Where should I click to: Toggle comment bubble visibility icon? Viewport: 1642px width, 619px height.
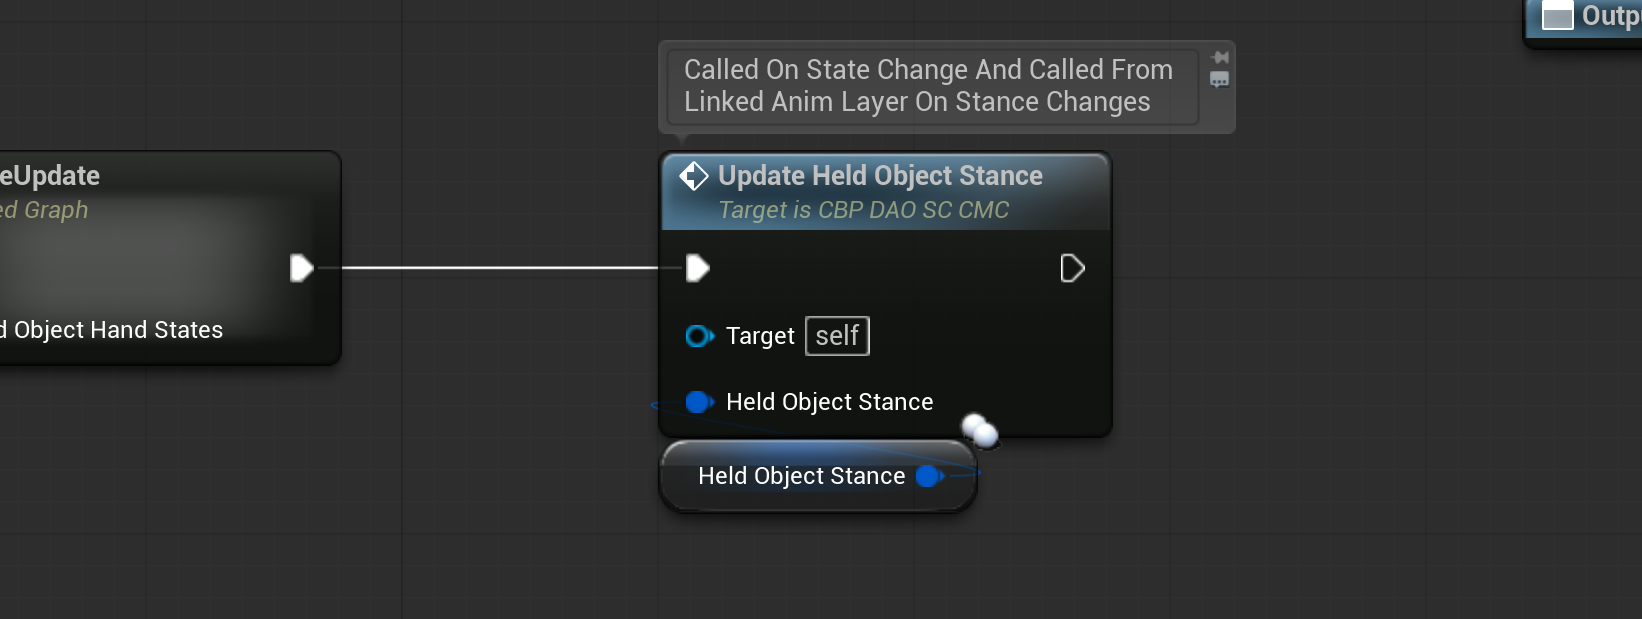pos(1219,80)
